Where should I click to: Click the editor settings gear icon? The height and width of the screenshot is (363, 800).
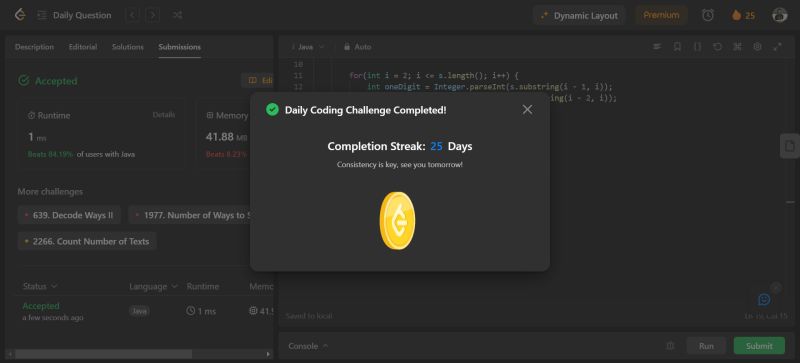pos(757,46)
